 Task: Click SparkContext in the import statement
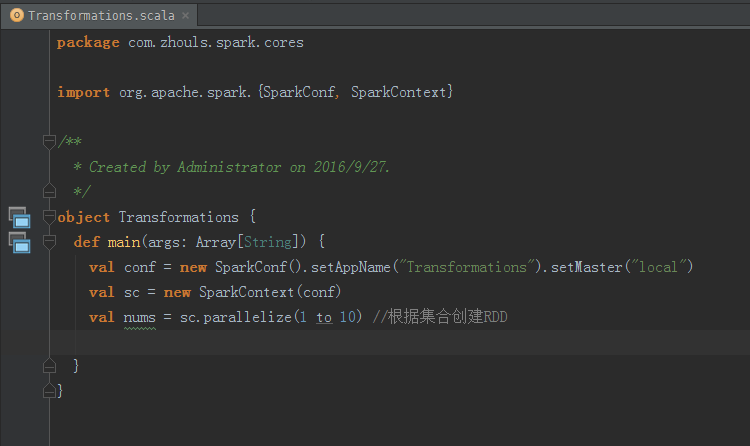coord(398,92)
